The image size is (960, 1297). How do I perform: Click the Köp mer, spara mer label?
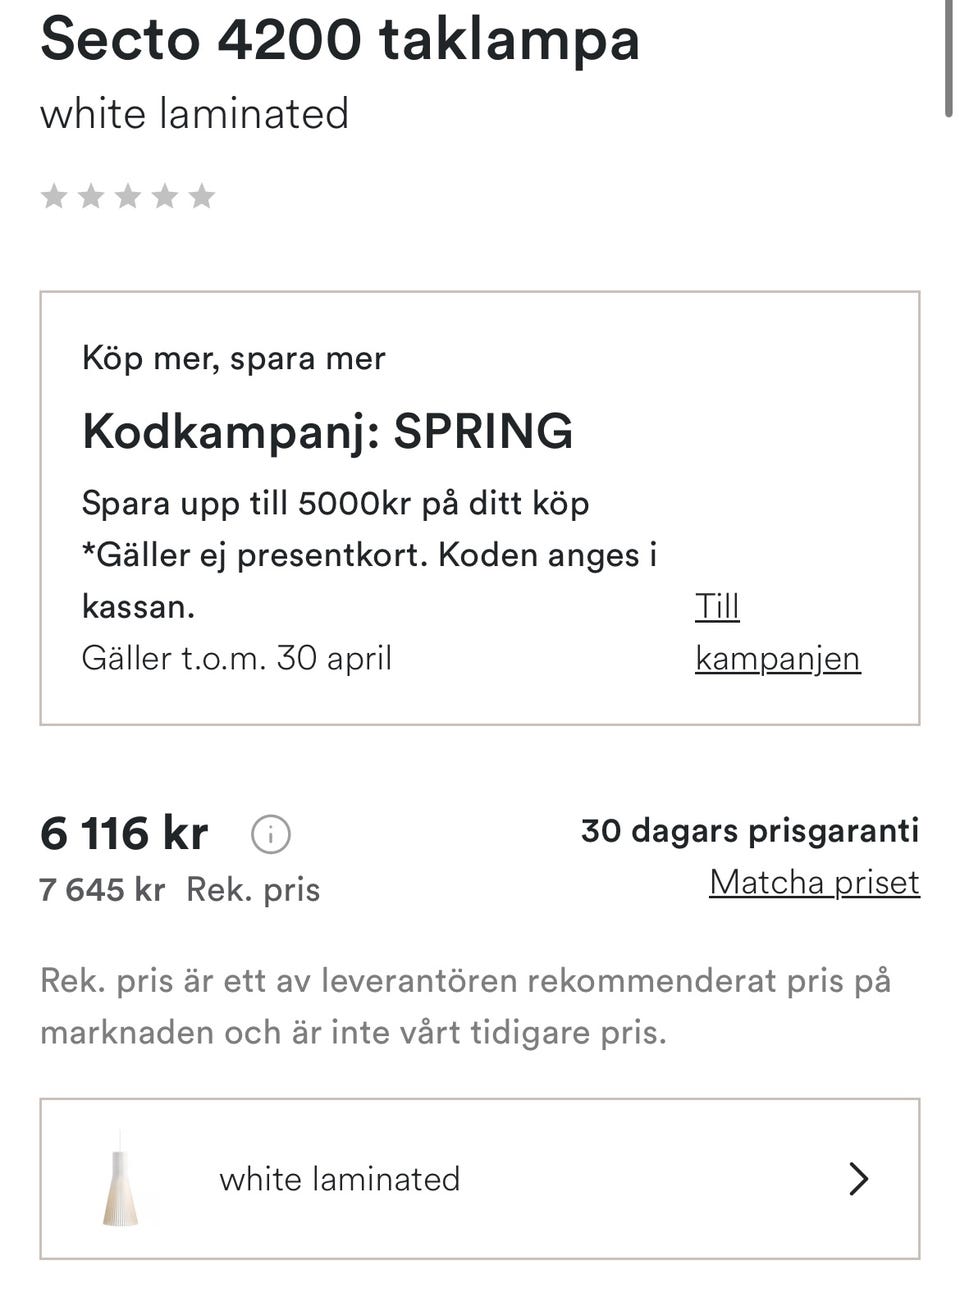click(233, 358)
